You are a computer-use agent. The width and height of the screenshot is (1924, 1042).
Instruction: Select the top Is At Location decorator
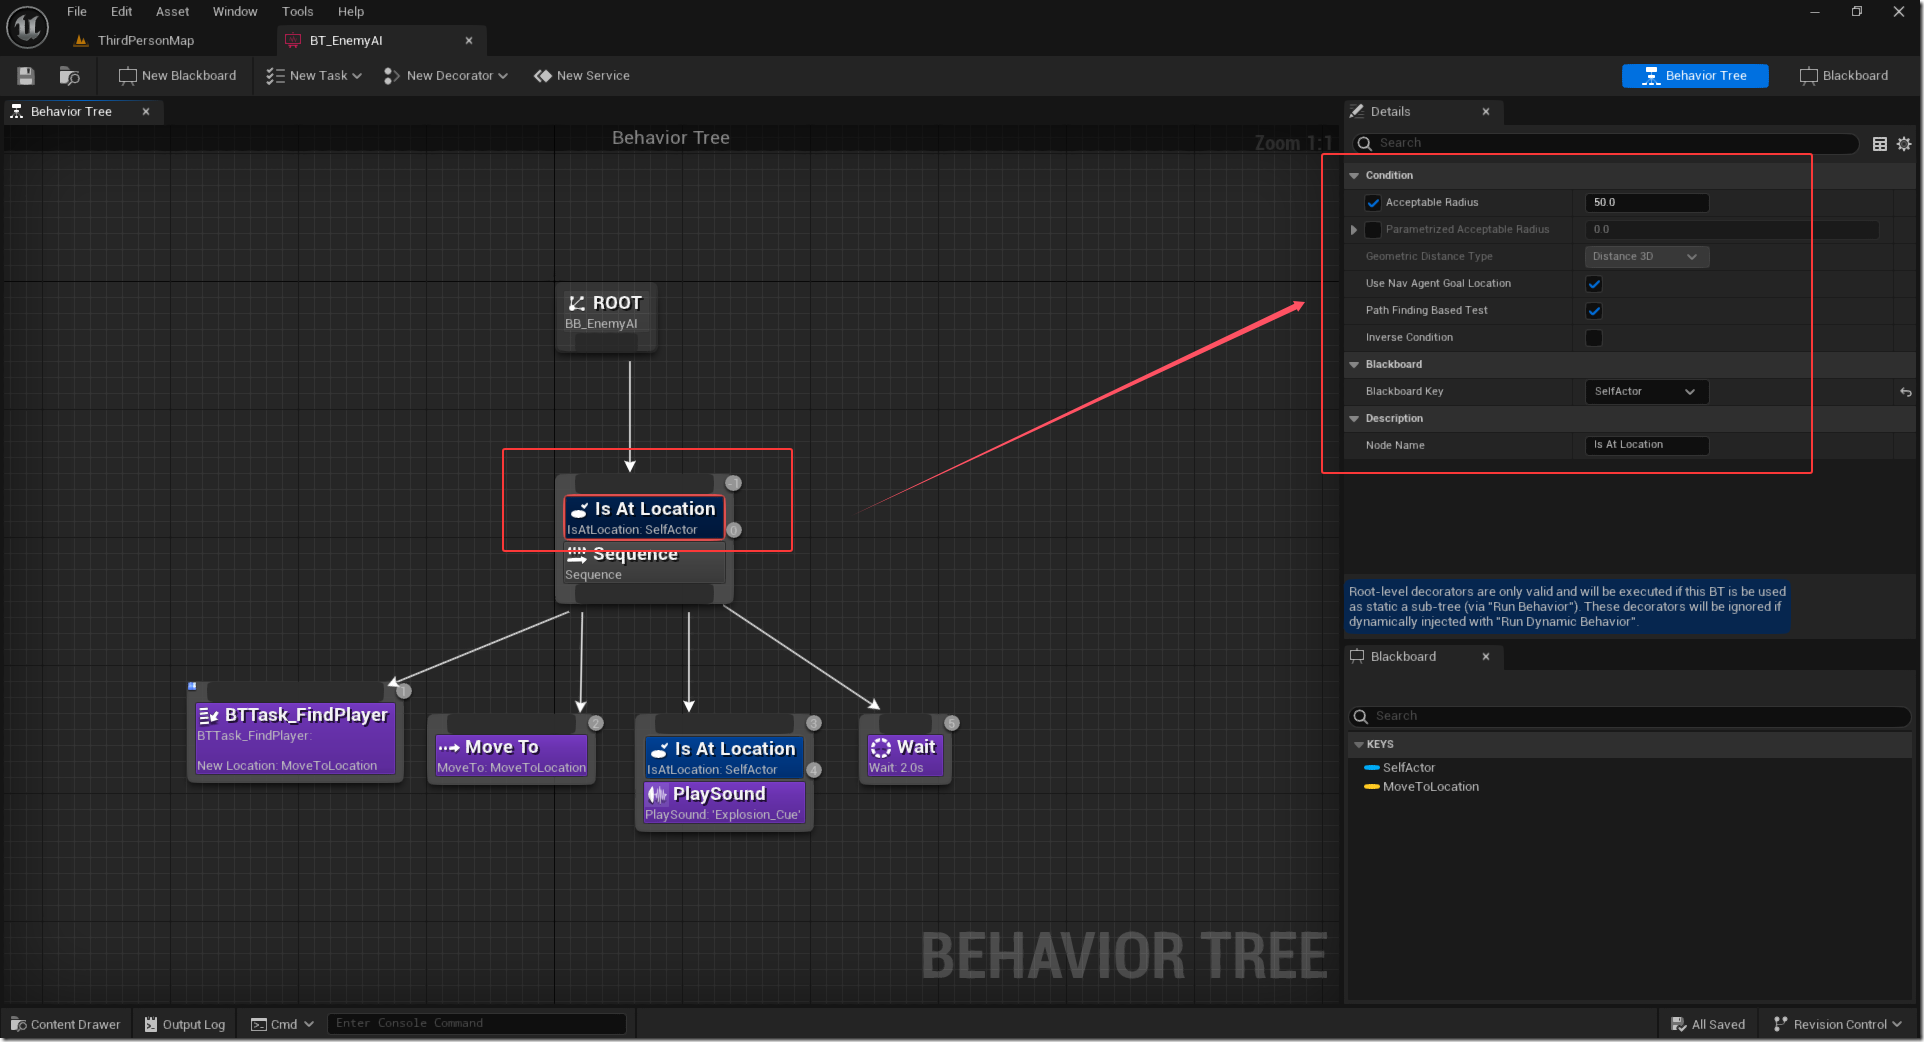(644, 518)
